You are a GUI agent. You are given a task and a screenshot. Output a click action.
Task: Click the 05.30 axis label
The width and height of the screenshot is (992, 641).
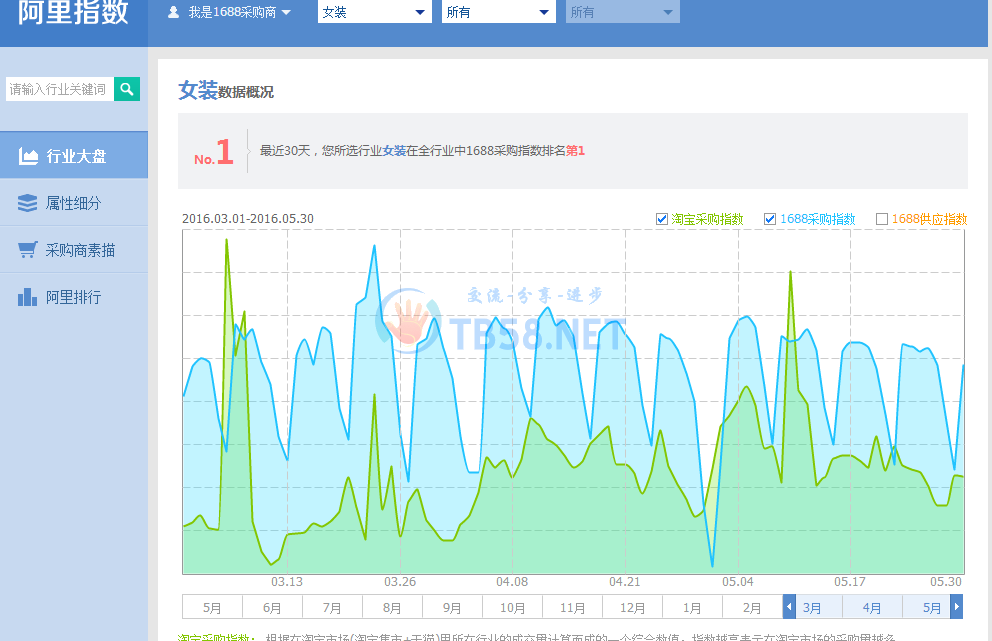[x=946, y=582]
